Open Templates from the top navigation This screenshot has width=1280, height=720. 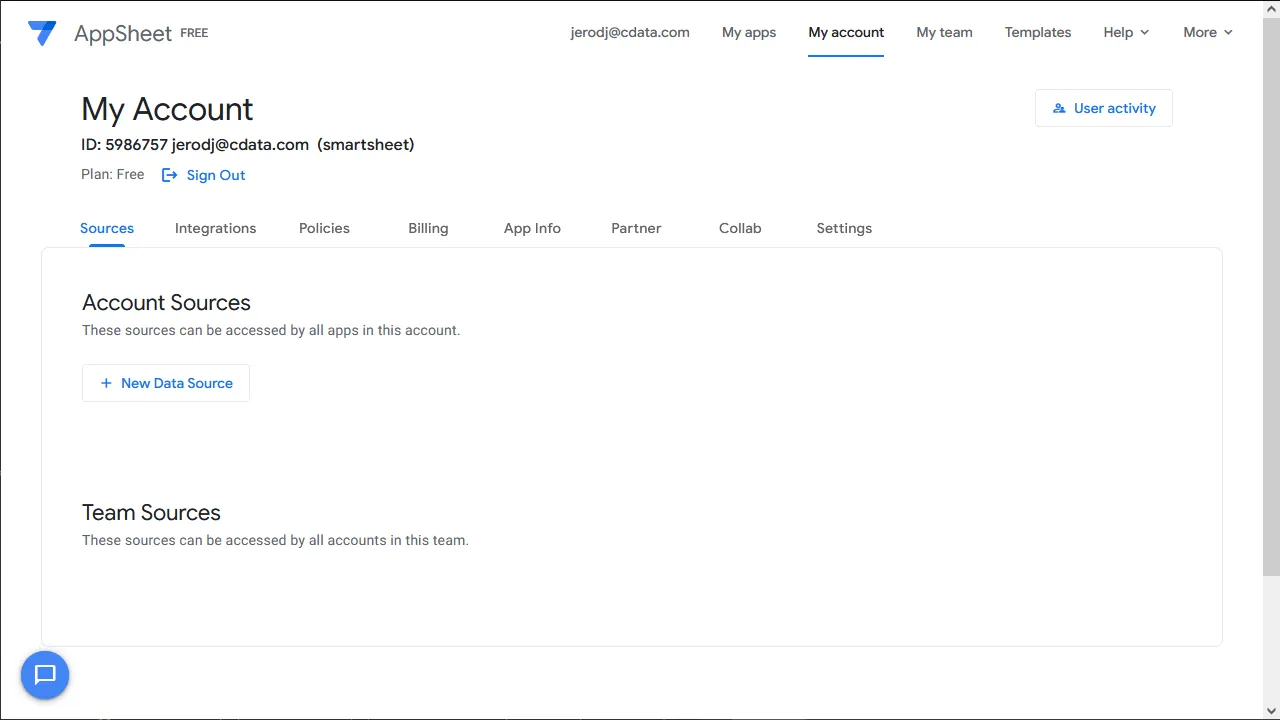tap(1037, 32)
